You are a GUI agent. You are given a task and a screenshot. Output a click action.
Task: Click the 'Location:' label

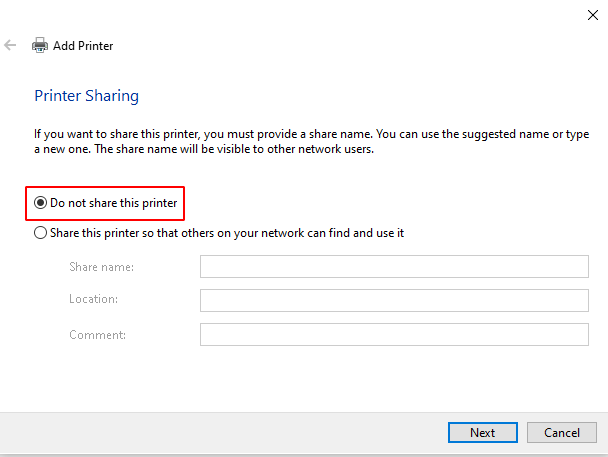pos(93,299)
